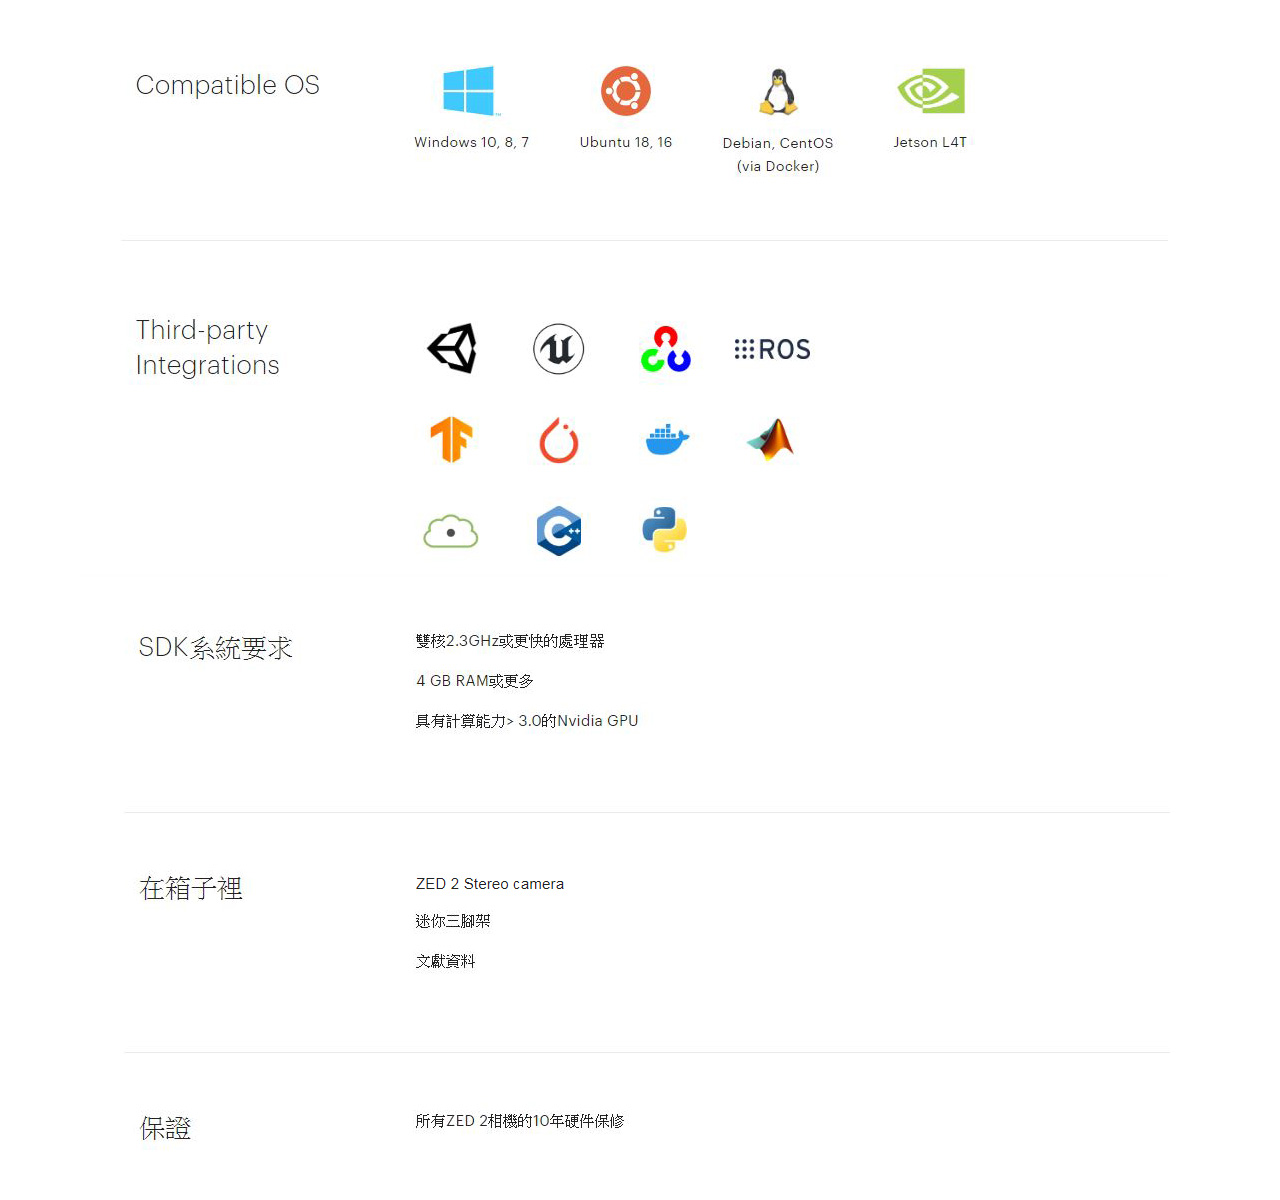Click the Linux Tux penguin icon

pyautogui.click(x=778, y=92)
